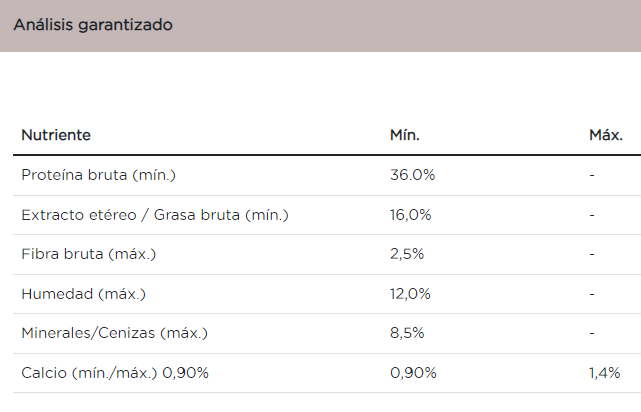Viewport: 641px width, 412px height.
Task: Click the 0,90% value in Mín. column
Action: click(x=413, y=373)
